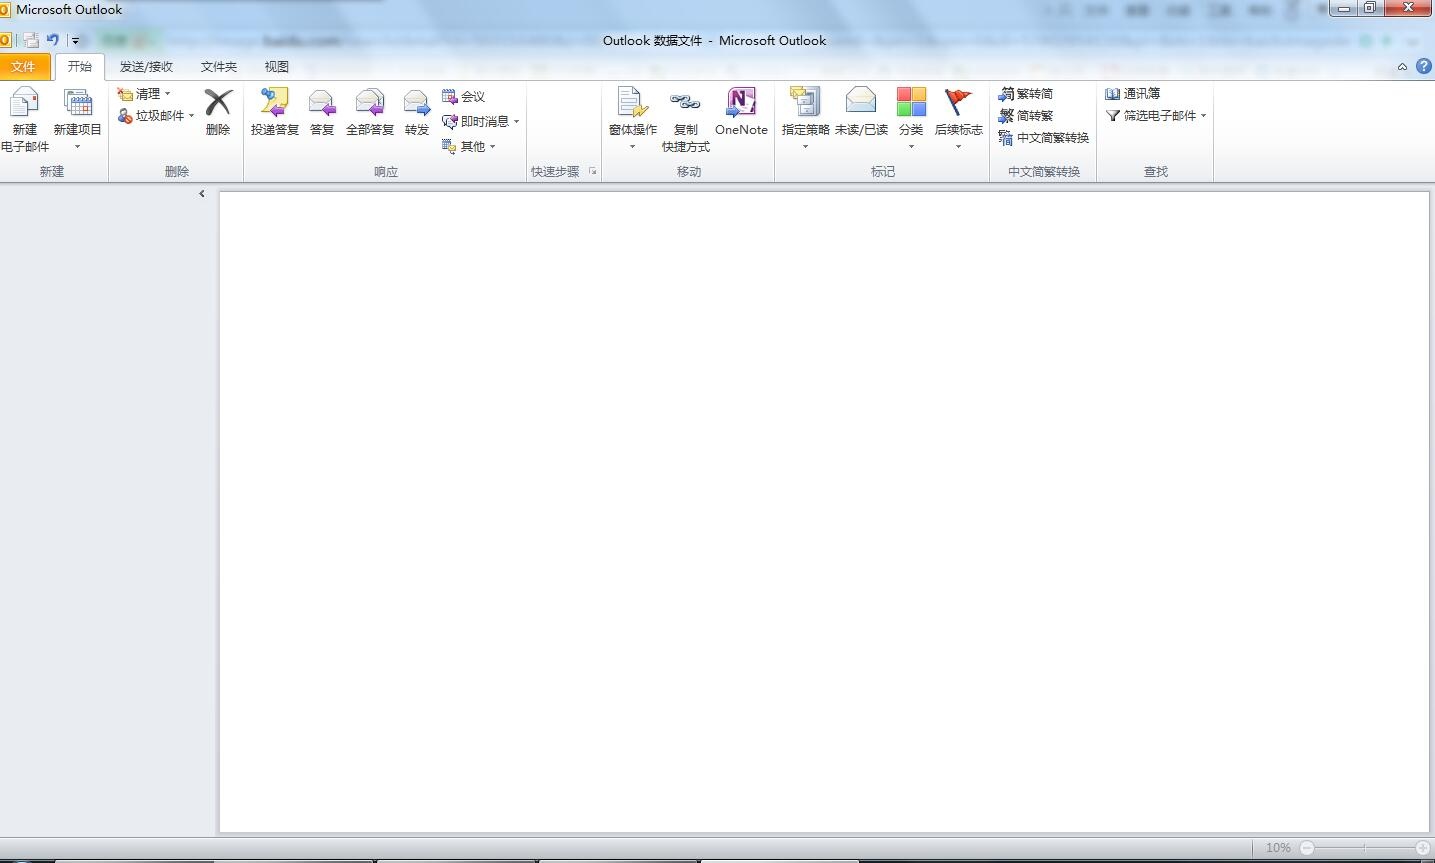Click the zoom out minus button
The image size is (1435, 863).
click(1306, 848)
